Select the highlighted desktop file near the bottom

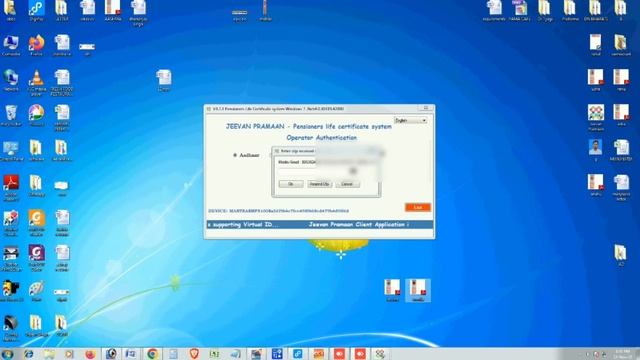tap(418, 290)
